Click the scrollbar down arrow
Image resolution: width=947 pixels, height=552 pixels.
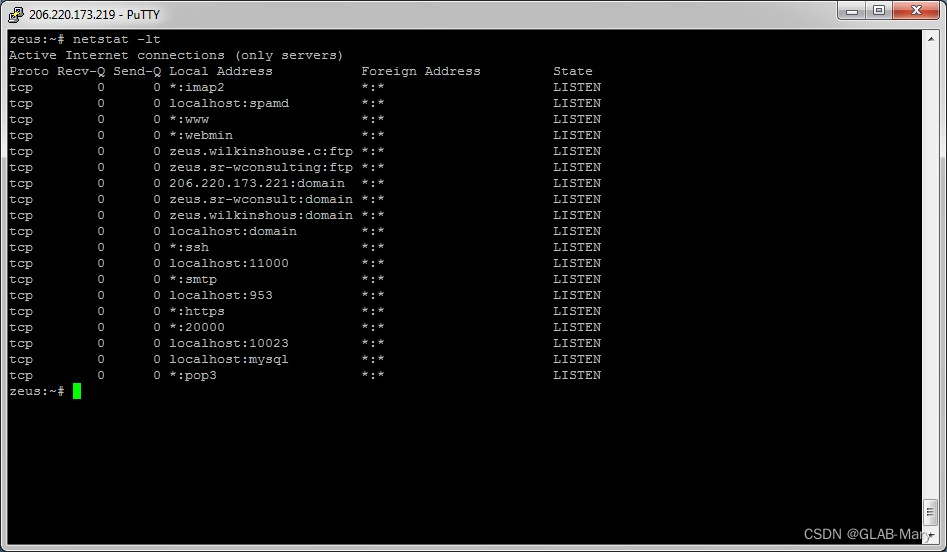930,536
